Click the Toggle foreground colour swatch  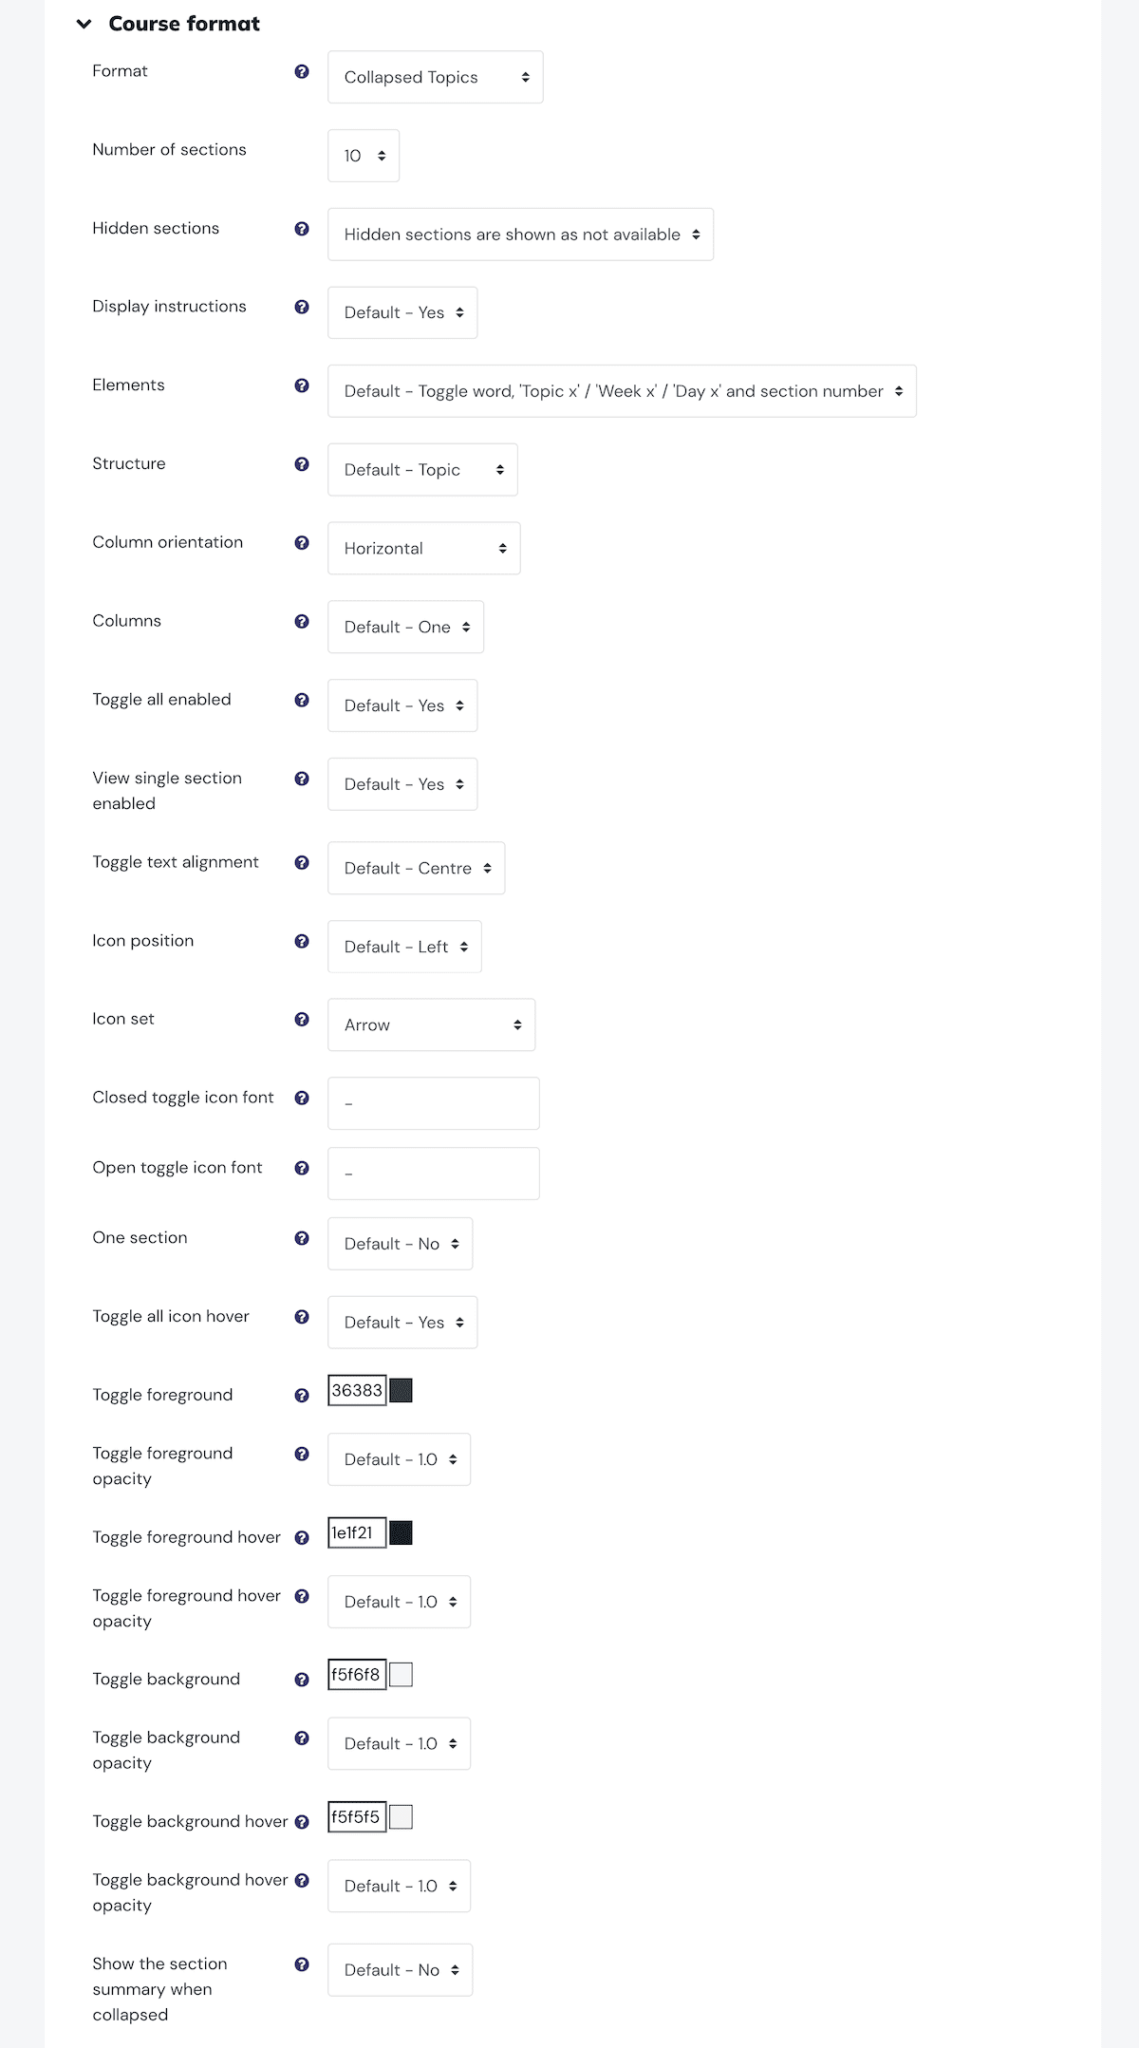coord(401,1391)
